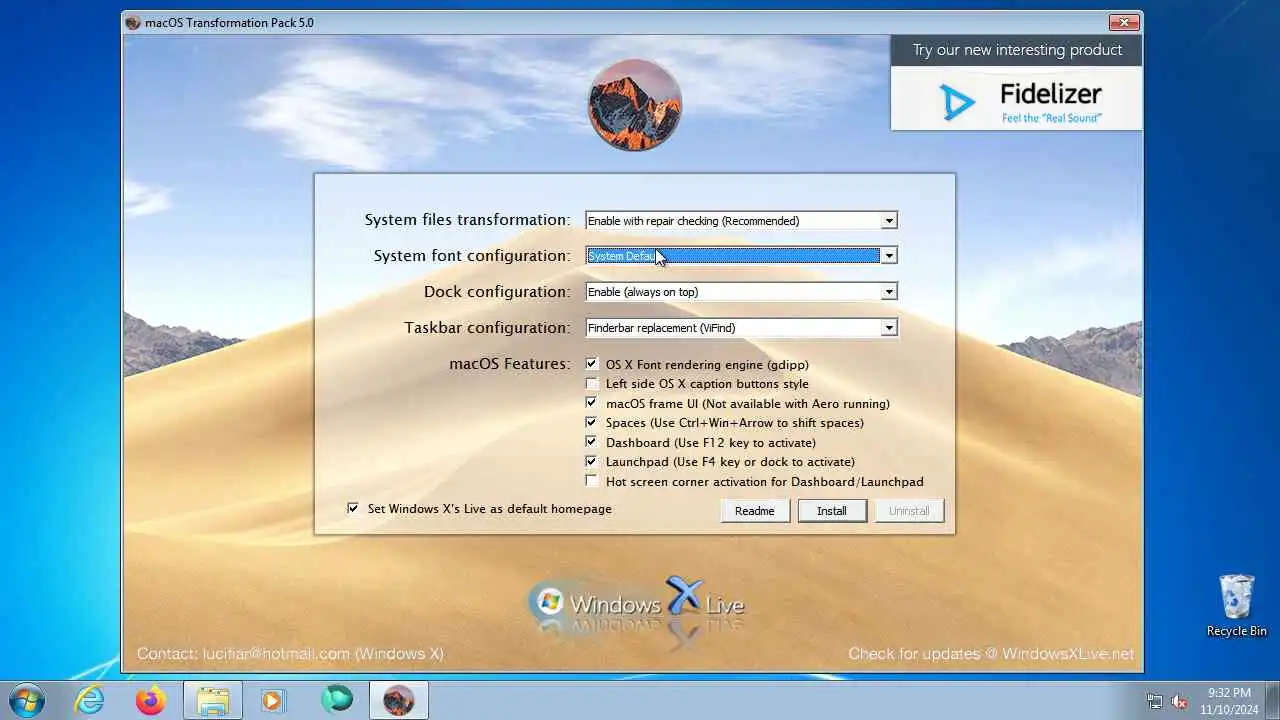1280x720 pixels.
Task: Open Windows Explorer folder taskbar icon
Action: [x=213, y=700]
